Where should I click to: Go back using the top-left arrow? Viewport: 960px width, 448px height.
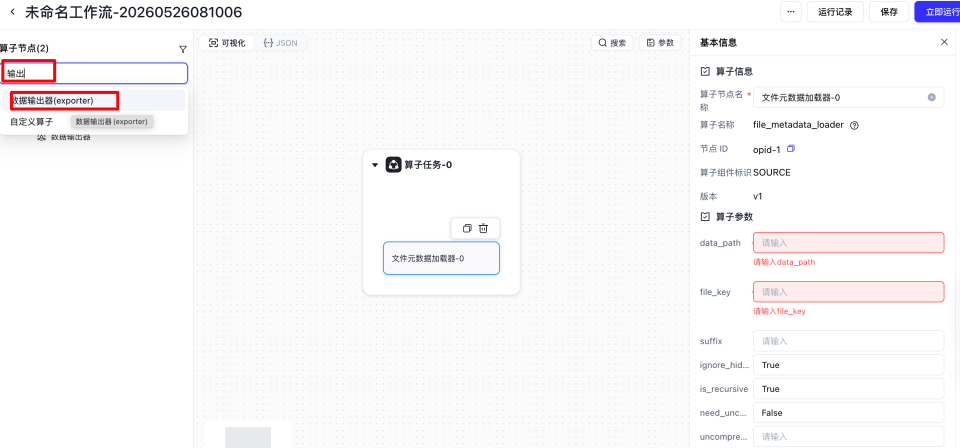13,11
